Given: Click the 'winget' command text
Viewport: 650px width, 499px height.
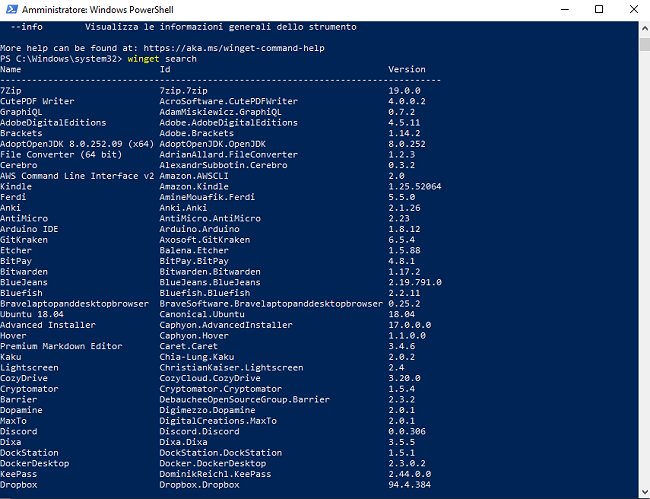Looking at the screenshot, I should (143, 59).
